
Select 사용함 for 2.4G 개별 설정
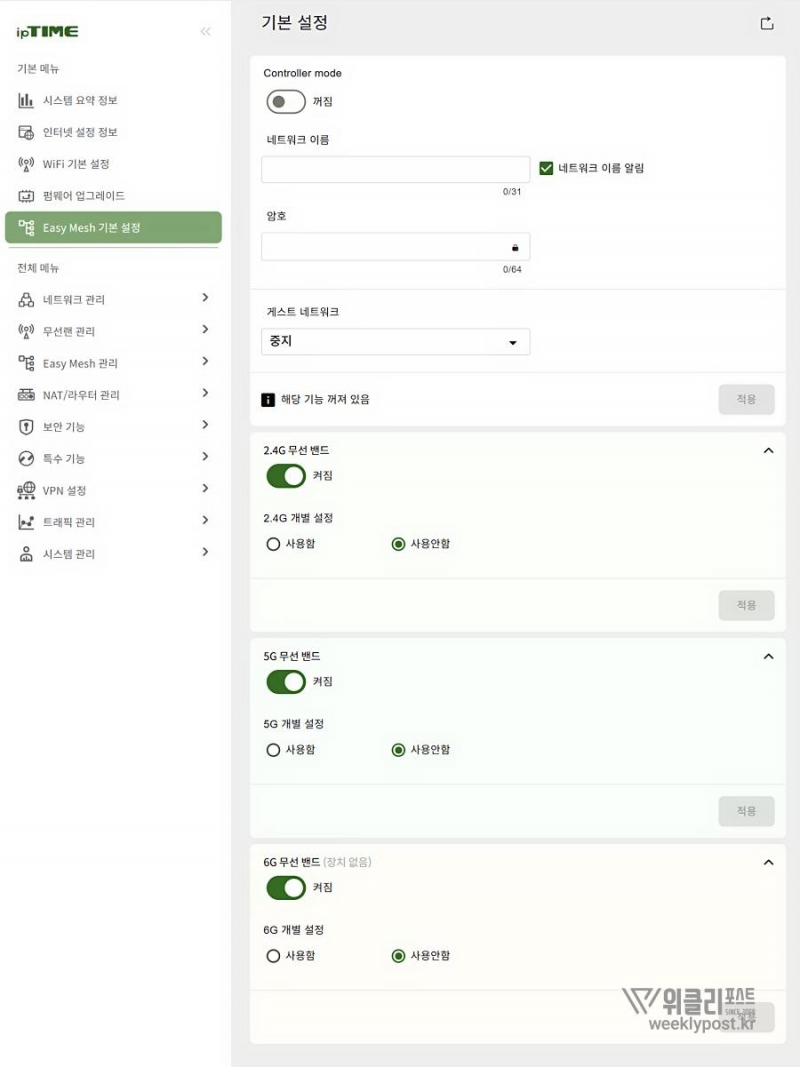coord(273,544)
